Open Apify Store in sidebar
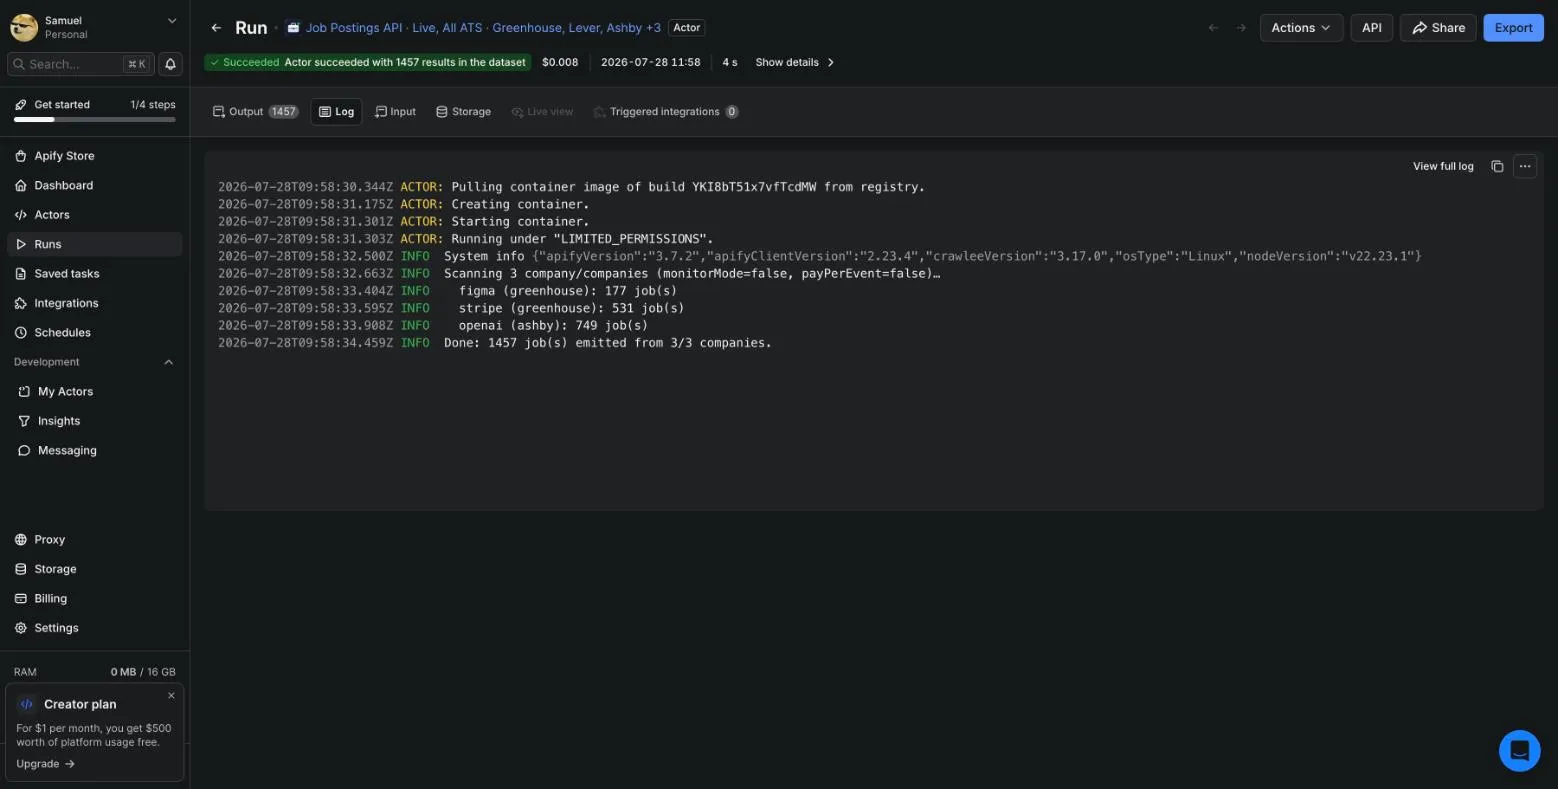Image resolution: width=1558 pixels, height=789 pixels. click(95, 156)
